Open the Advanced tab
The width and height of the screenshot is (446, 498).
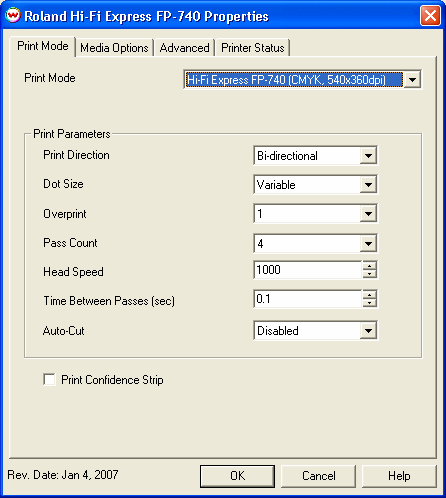click(184, 48)
